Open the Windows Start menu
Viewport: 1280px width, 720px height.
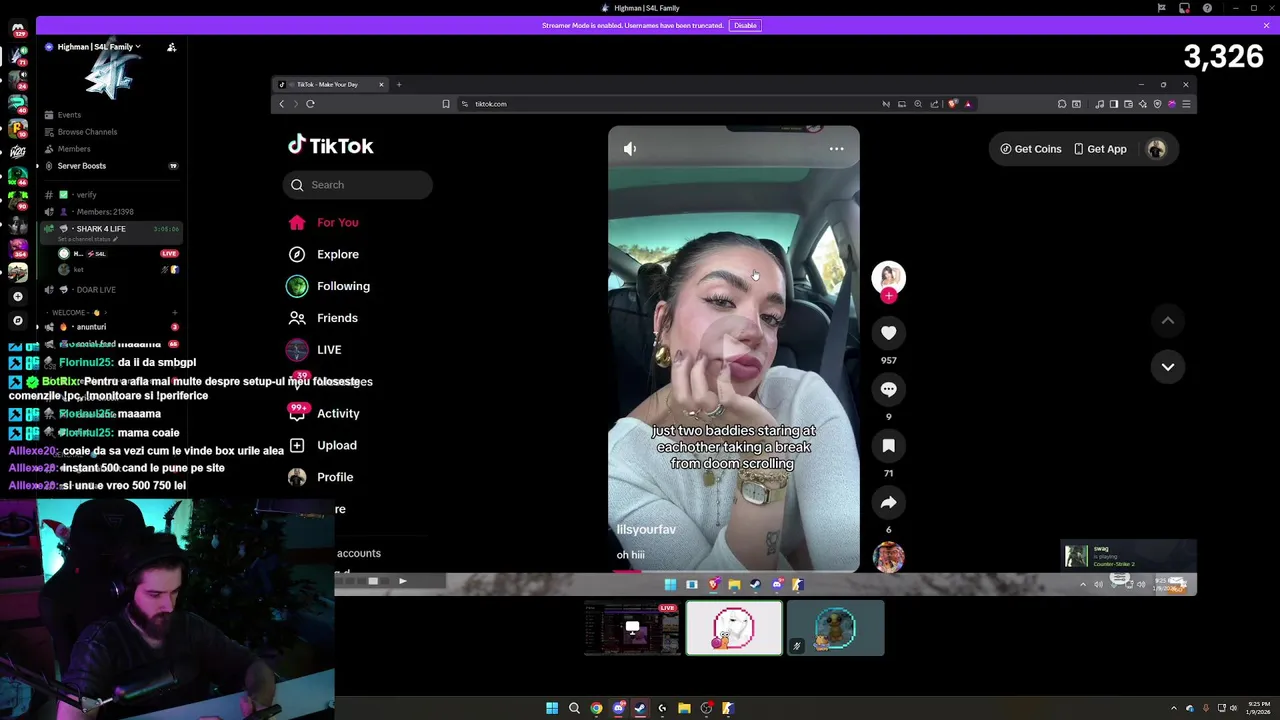click(x=552, y=708)
